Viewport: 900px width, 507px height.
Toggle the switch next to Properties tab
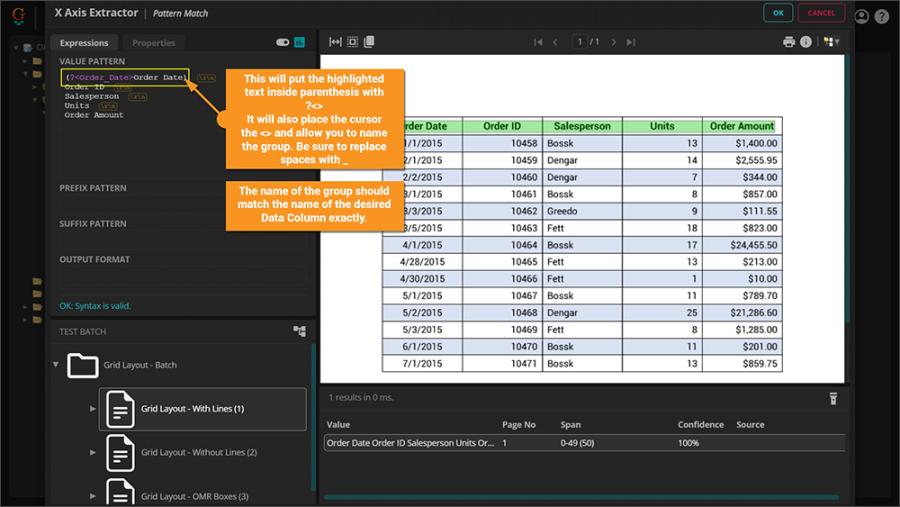(x=282, y=43)
